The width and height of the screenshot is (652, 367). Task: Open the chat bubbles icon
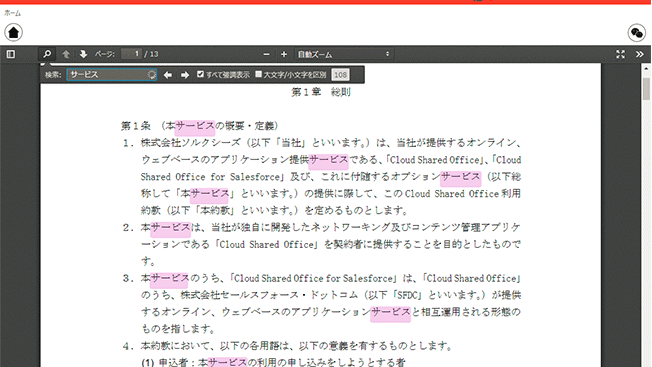[637, 33]
